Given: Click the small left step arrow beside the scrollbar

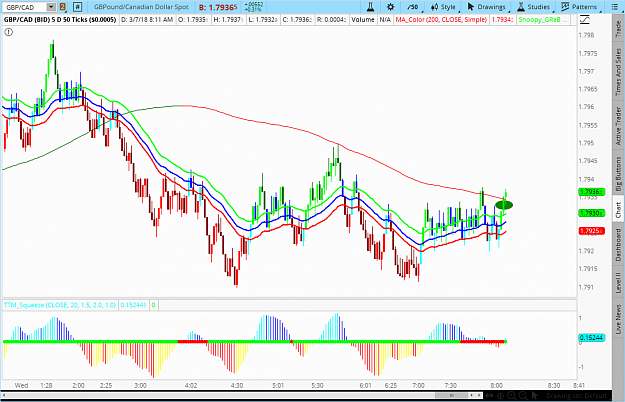Looking at the screenshot, I should point(472,395).
